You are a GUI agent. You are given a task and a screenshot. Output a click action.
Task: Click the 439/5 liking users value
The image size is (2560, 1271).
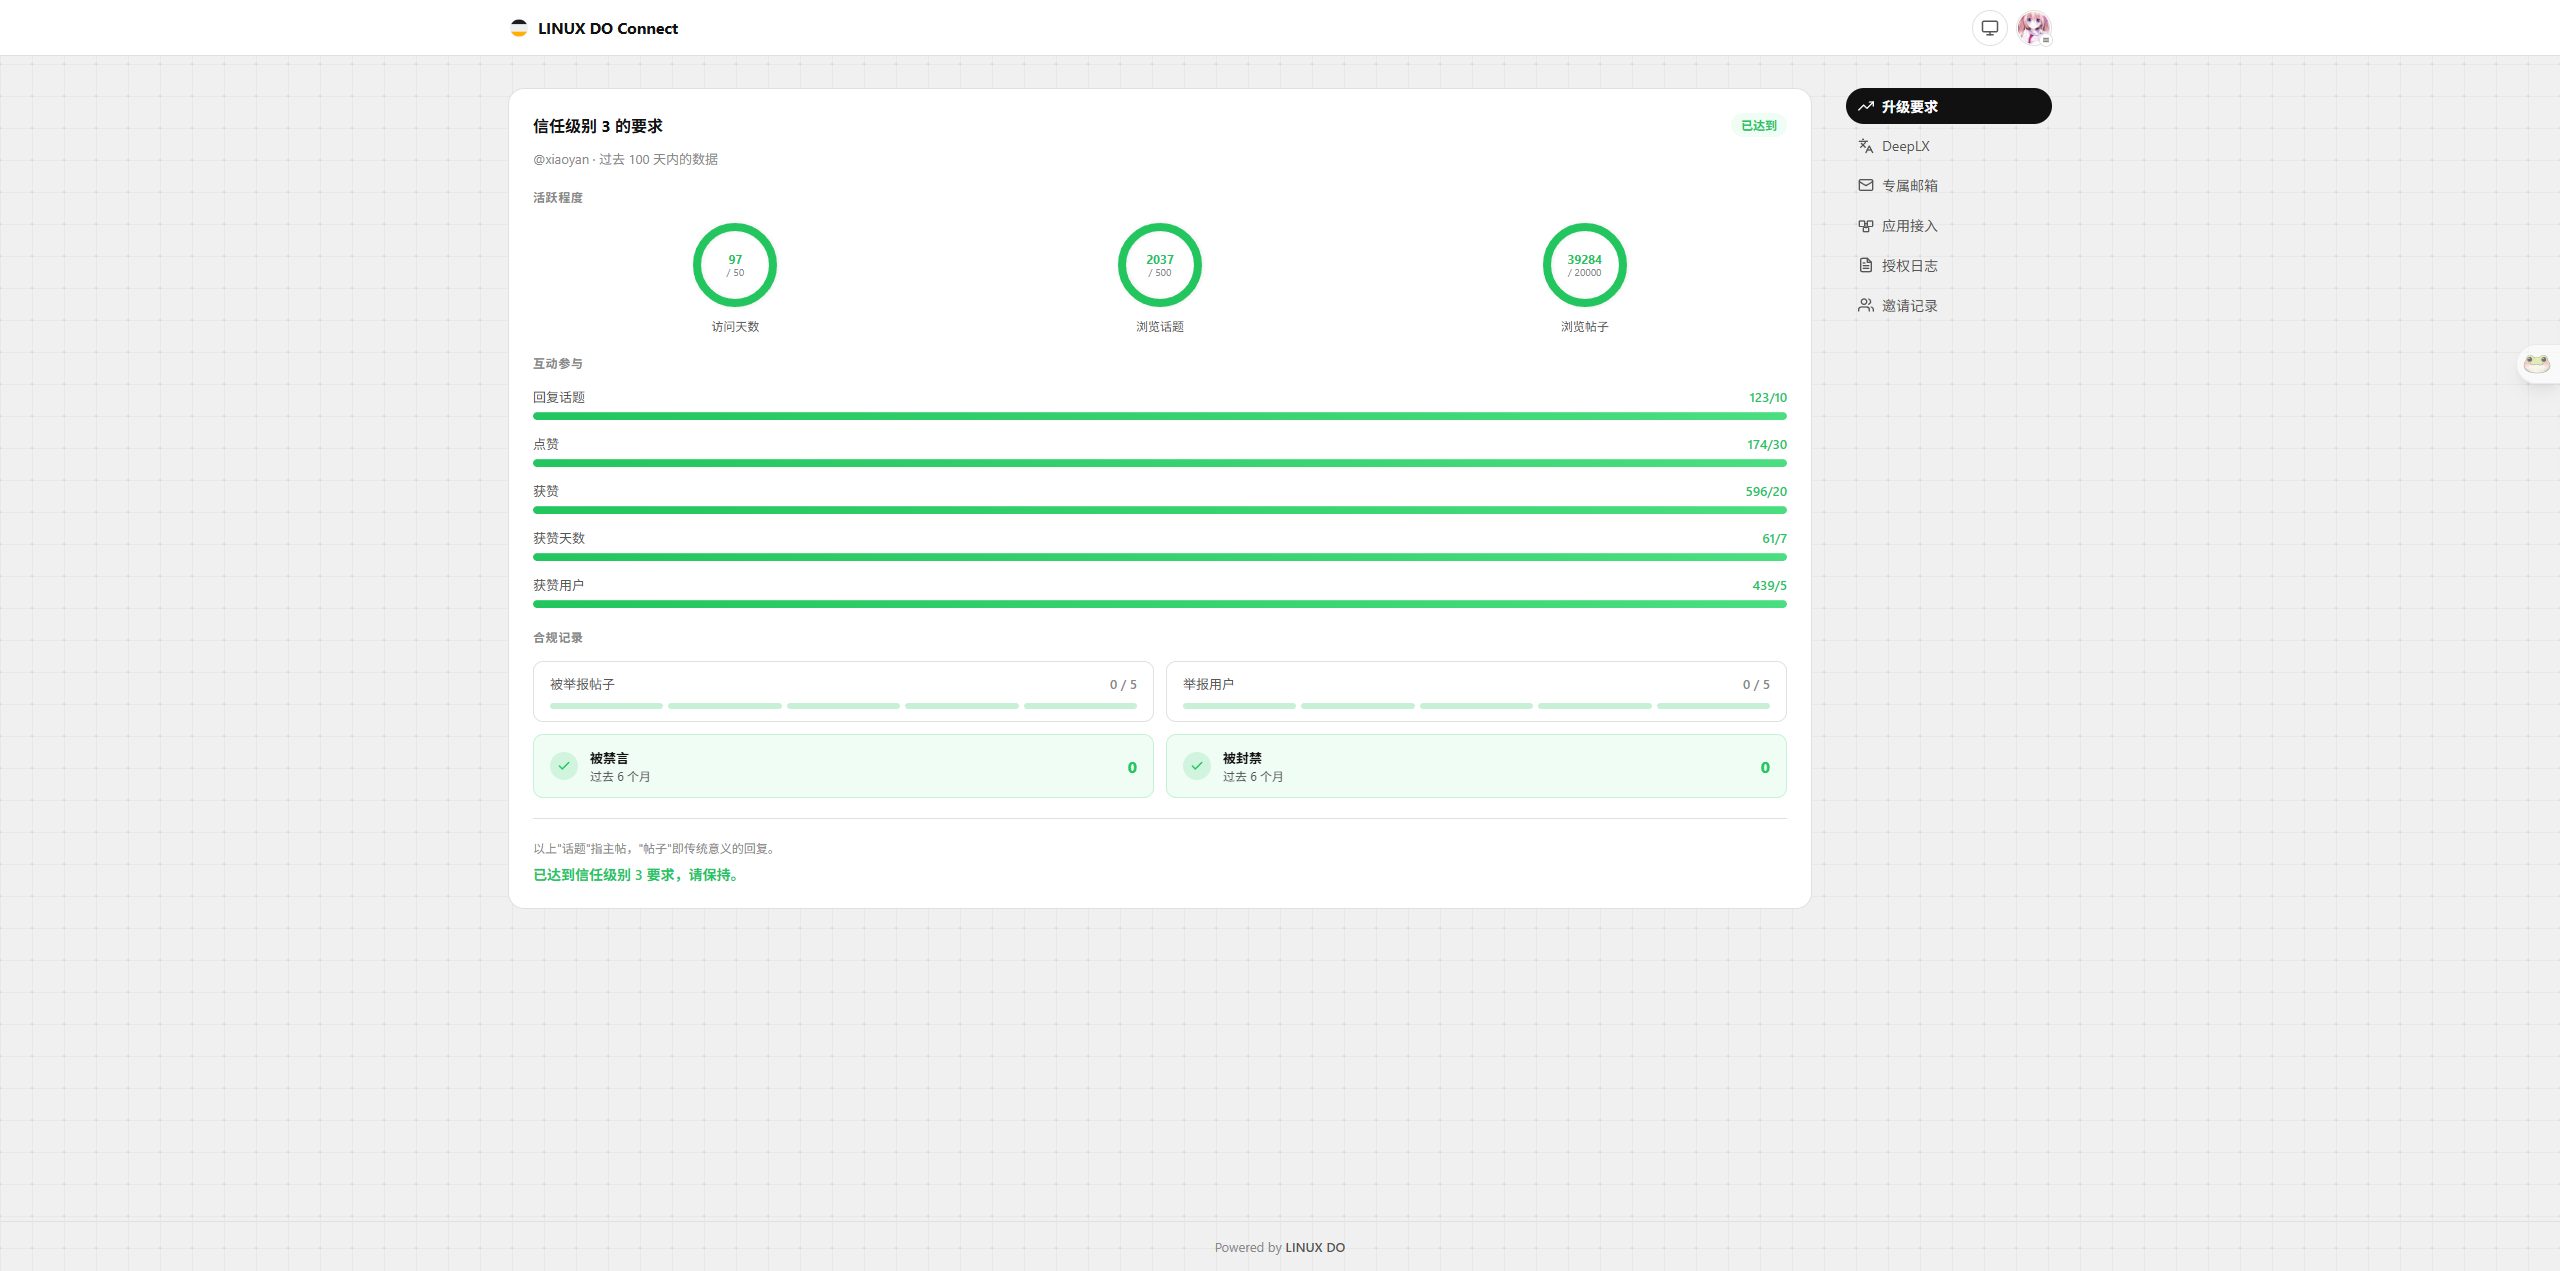(1769, 586)
